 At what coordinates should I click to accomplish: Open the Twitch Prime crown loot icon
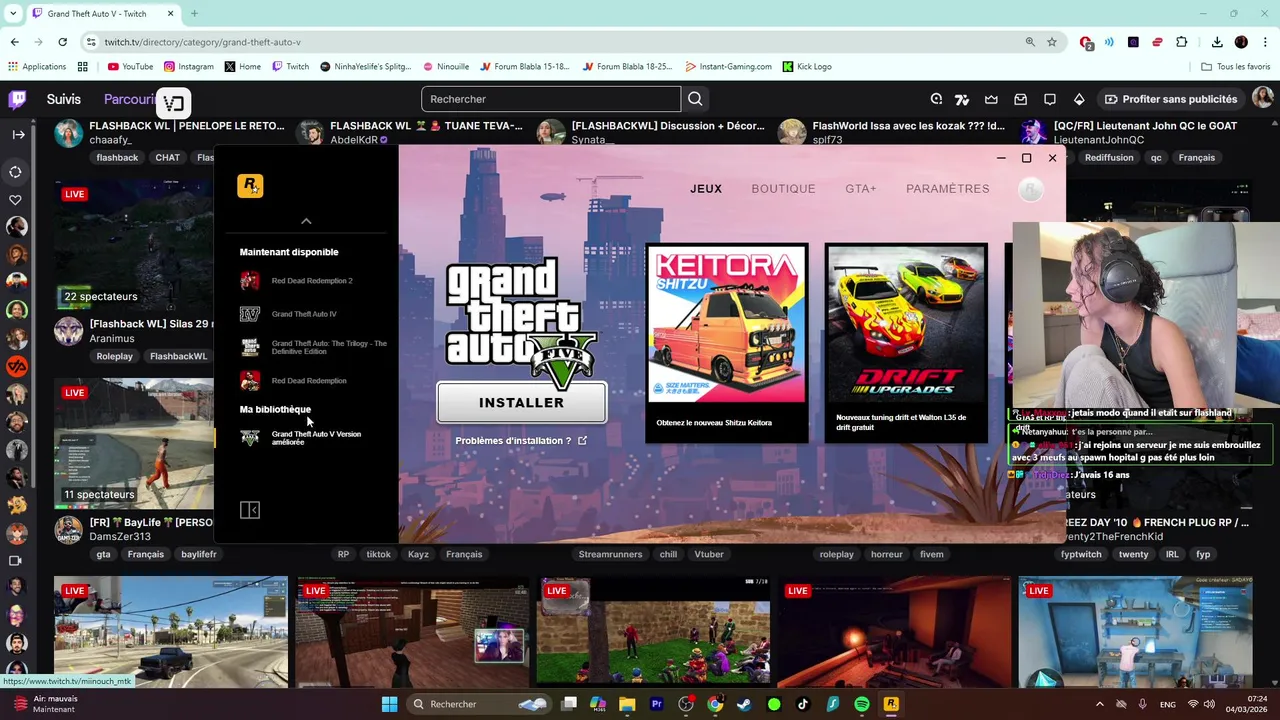[991, 99]
